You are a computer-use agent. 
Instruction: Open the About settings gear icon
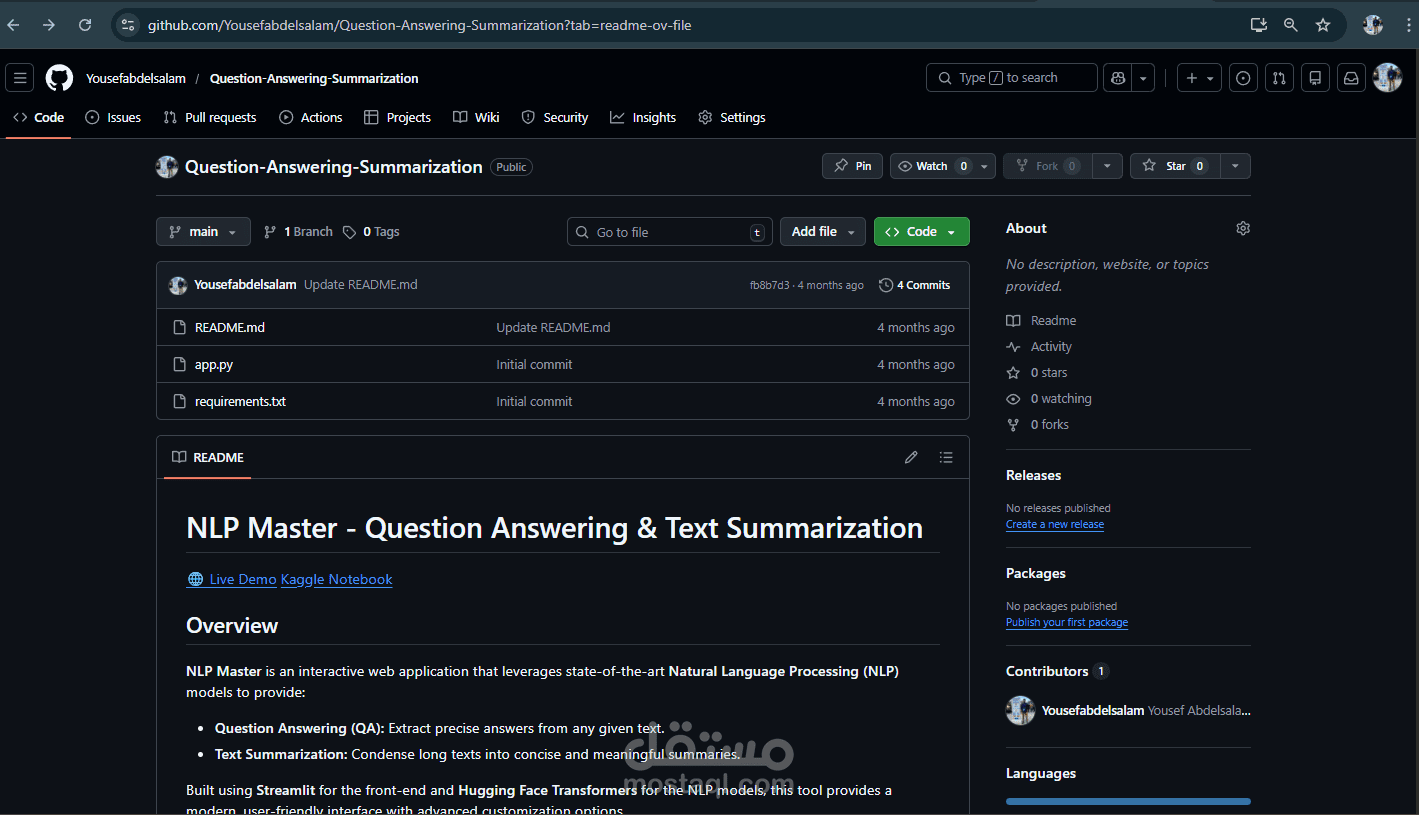1243,228
